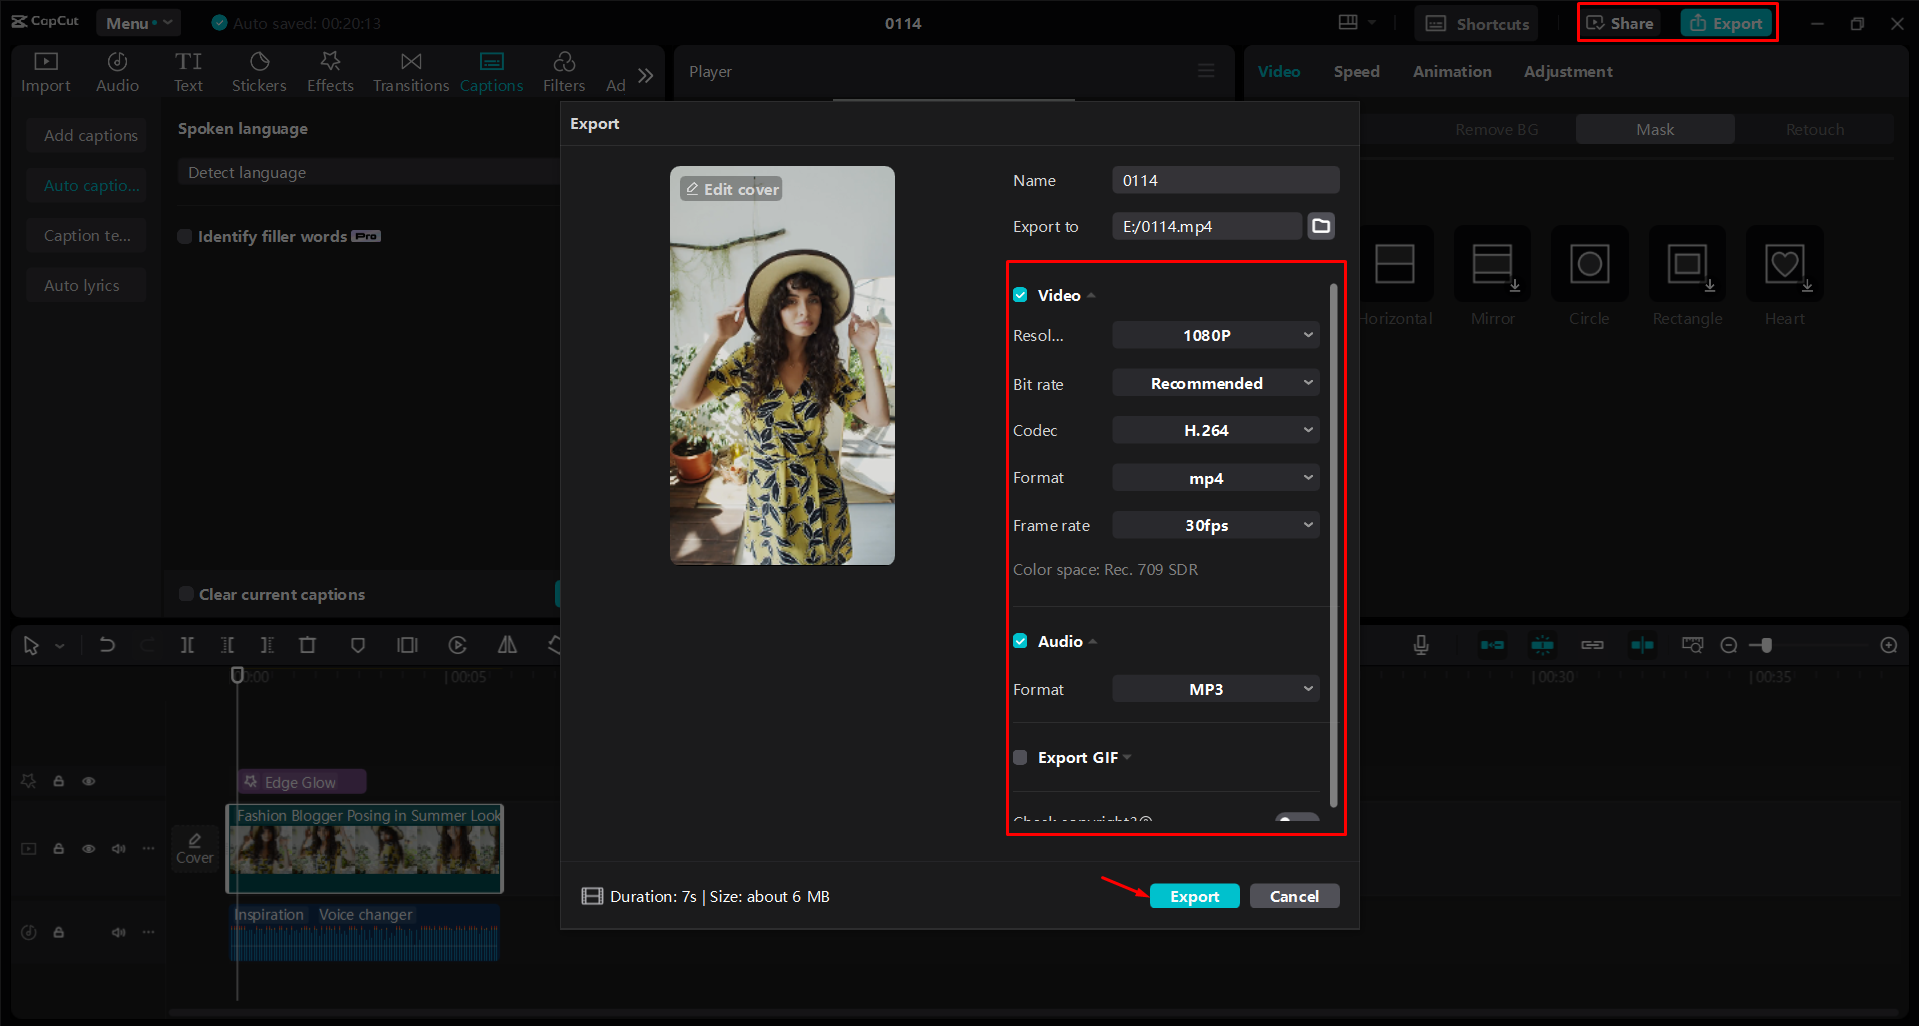The height and width of the screenshot is (1026, 1919).
Task: Click the Split tool in the timeline toolbar
Action: pos(187,645)
